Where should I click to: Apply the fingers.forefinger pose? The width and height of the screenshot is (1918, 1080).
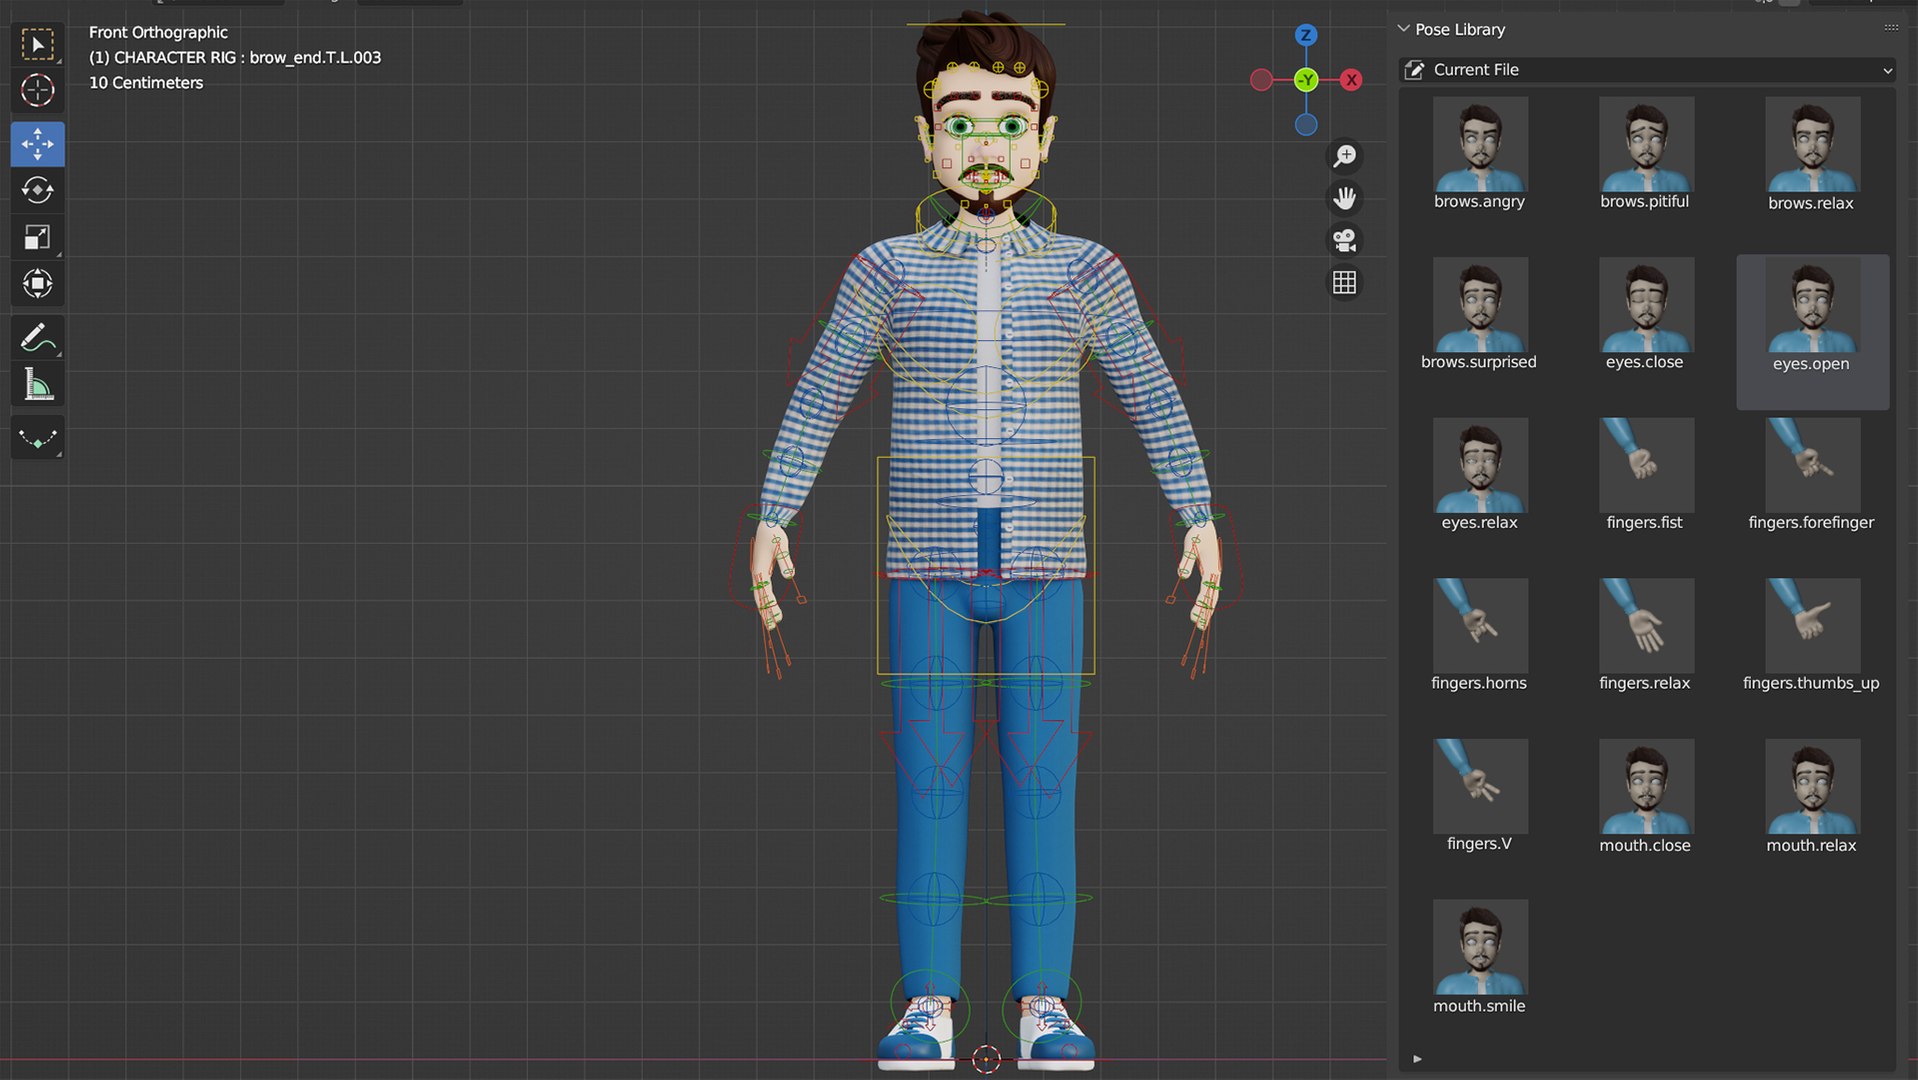(1812, 476)
